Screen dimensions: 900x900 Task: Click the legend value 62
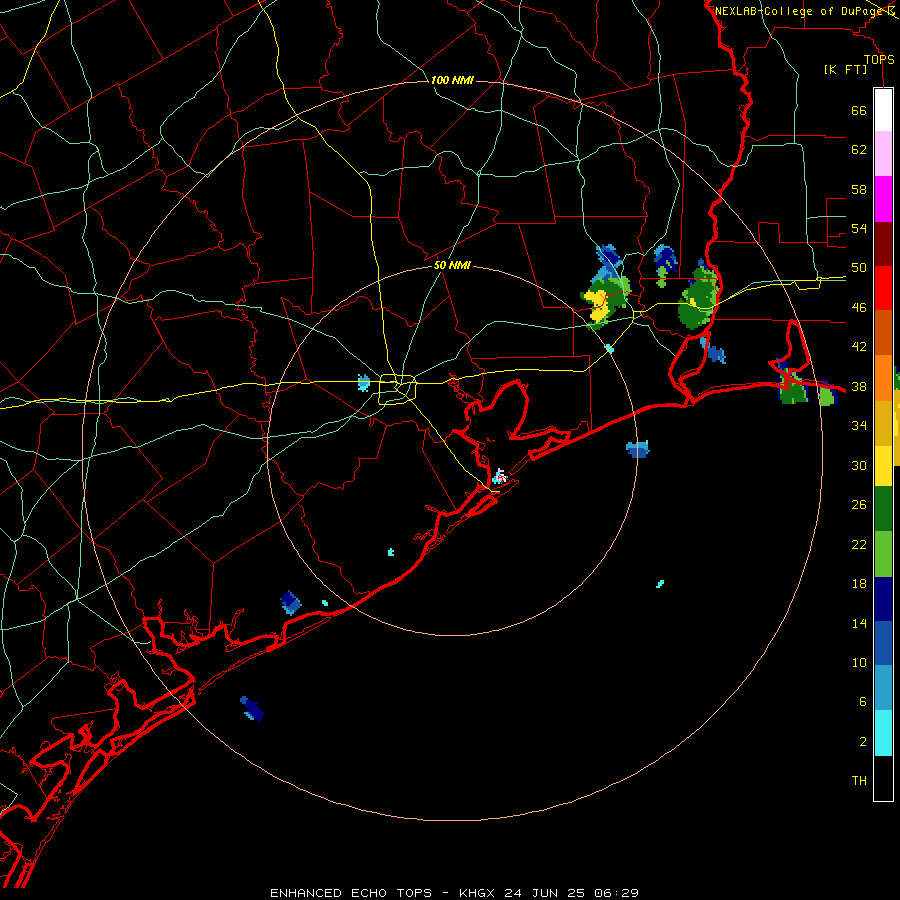coord(859,150)
